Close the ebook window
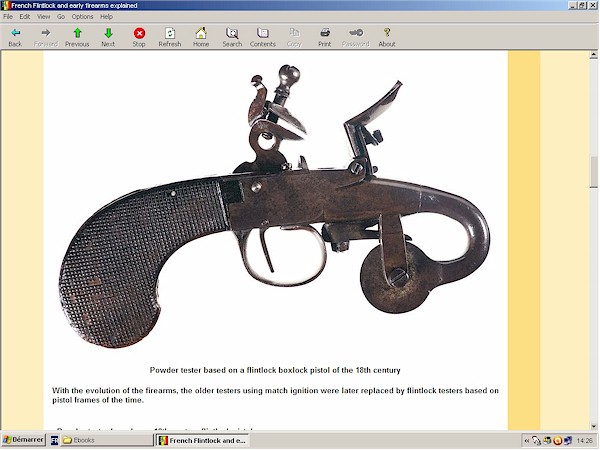 [x=592, y=5]
